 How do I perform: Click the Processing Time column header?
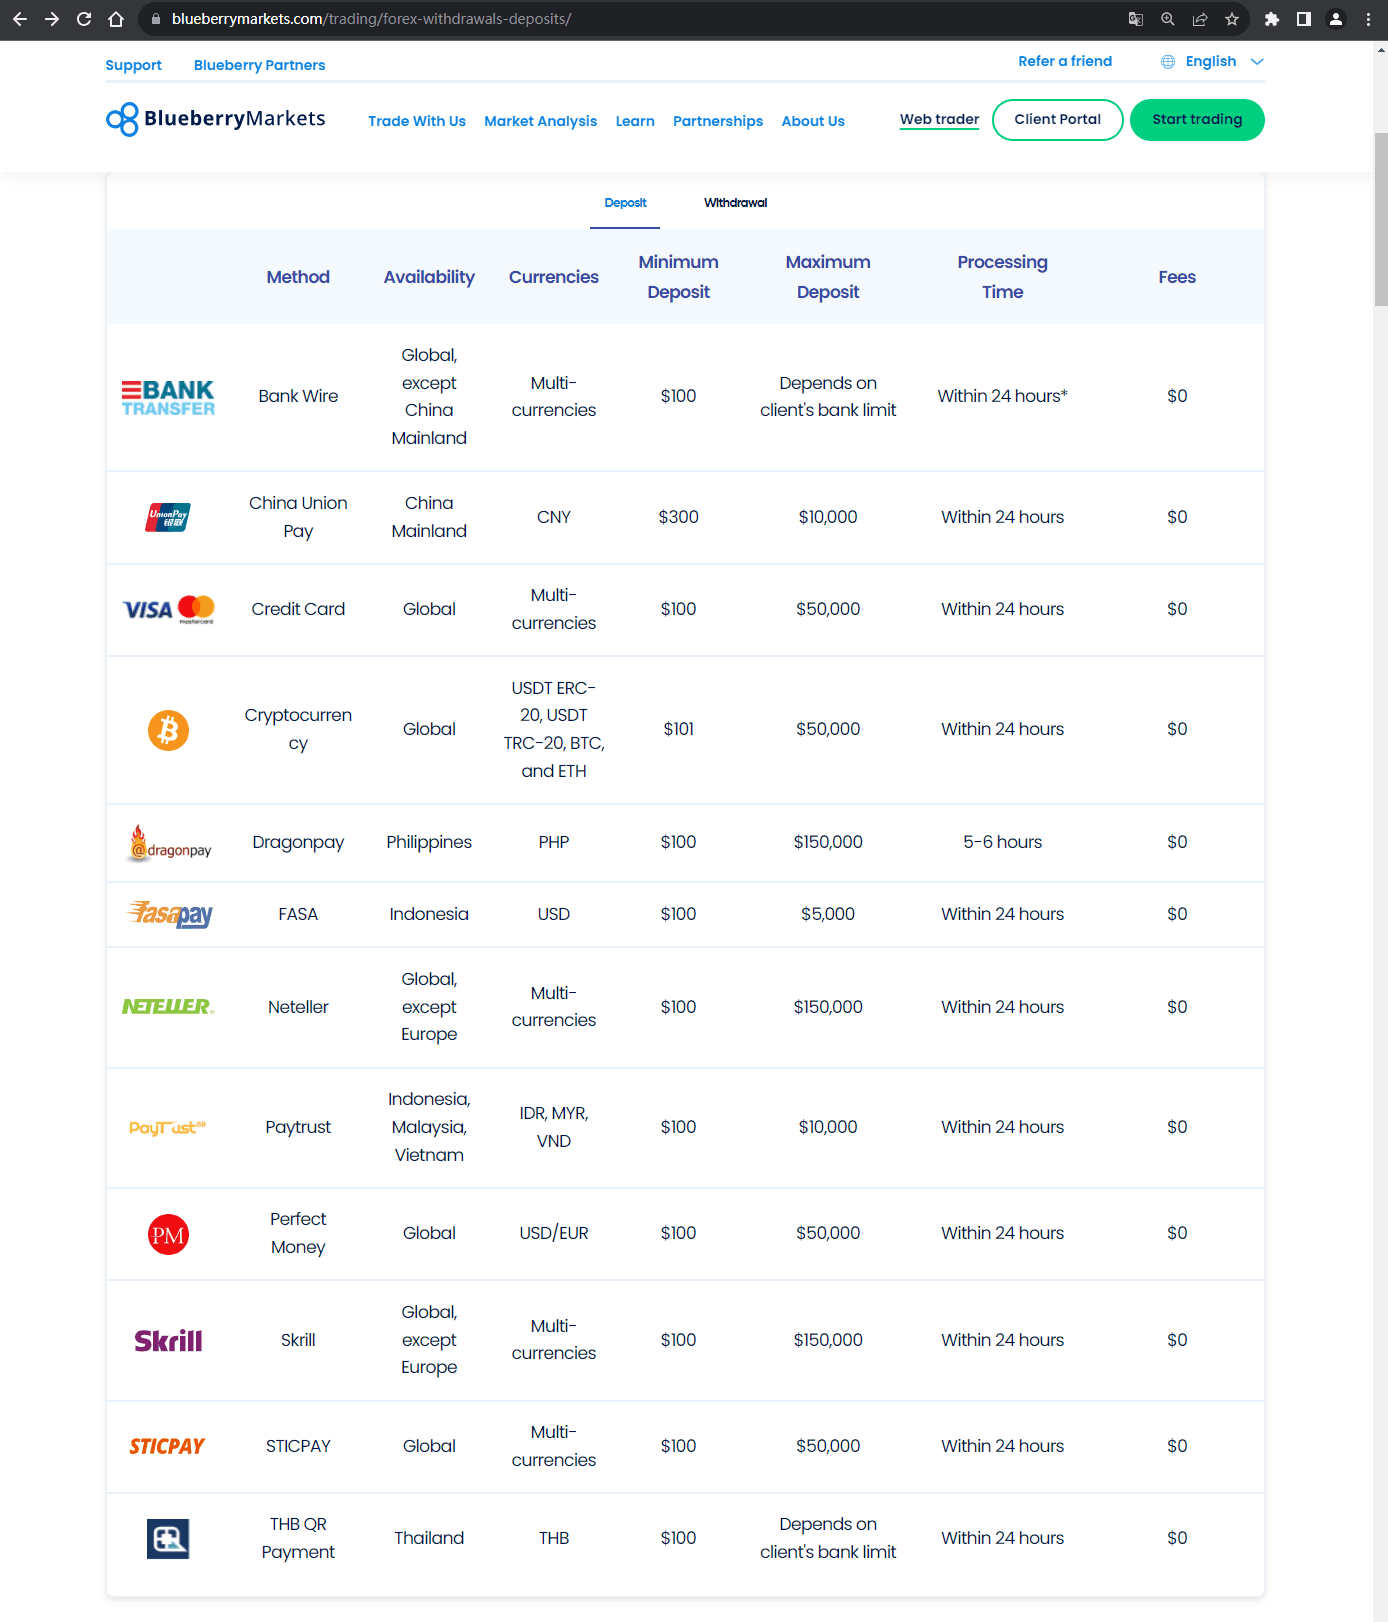tap(1002, 277)
